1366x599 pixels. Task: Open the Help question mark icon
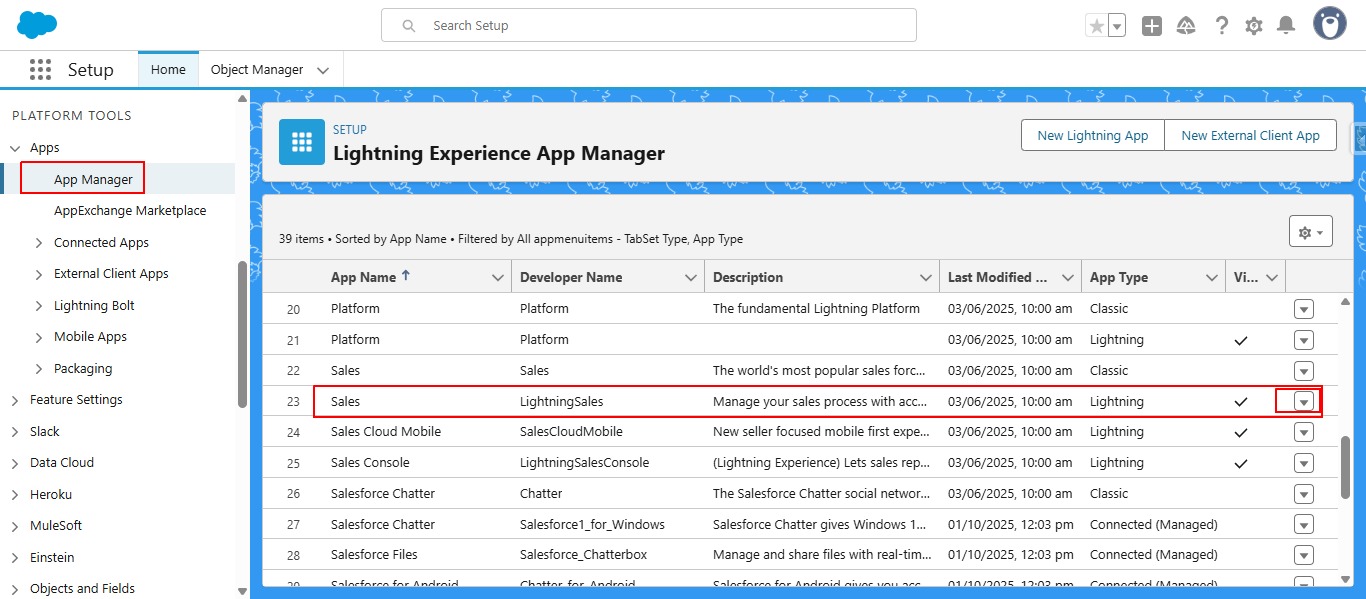tap(1221, 26)
